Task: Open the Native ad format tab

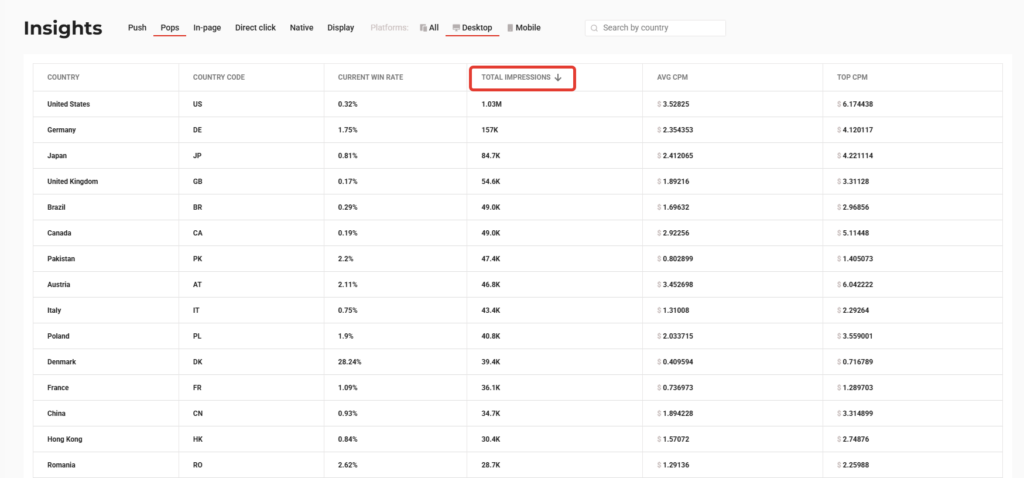Action: point(301,28)
